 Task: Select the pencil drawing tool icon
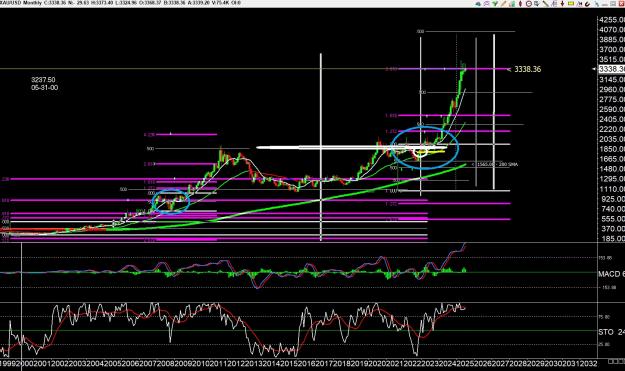(503, 4)
